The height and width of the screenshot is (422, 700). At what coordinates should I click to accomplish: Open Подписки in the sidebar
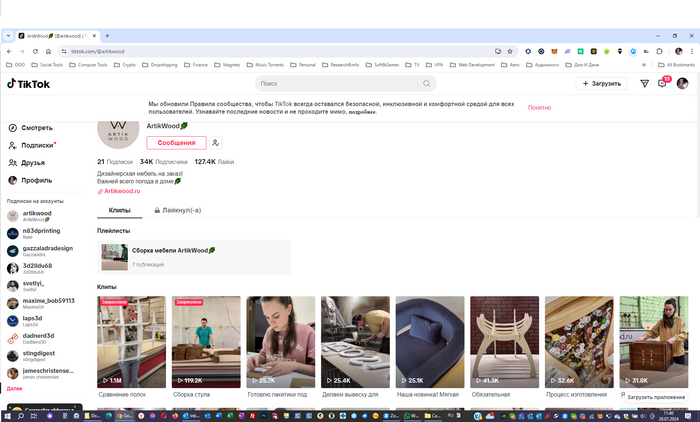point(32,145)
